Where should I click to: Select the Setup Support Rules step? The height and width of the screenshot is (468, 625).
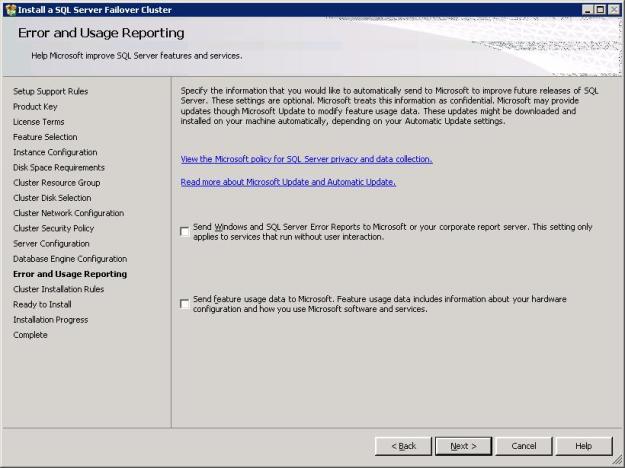pyautogui.click(x=50, y=91)
